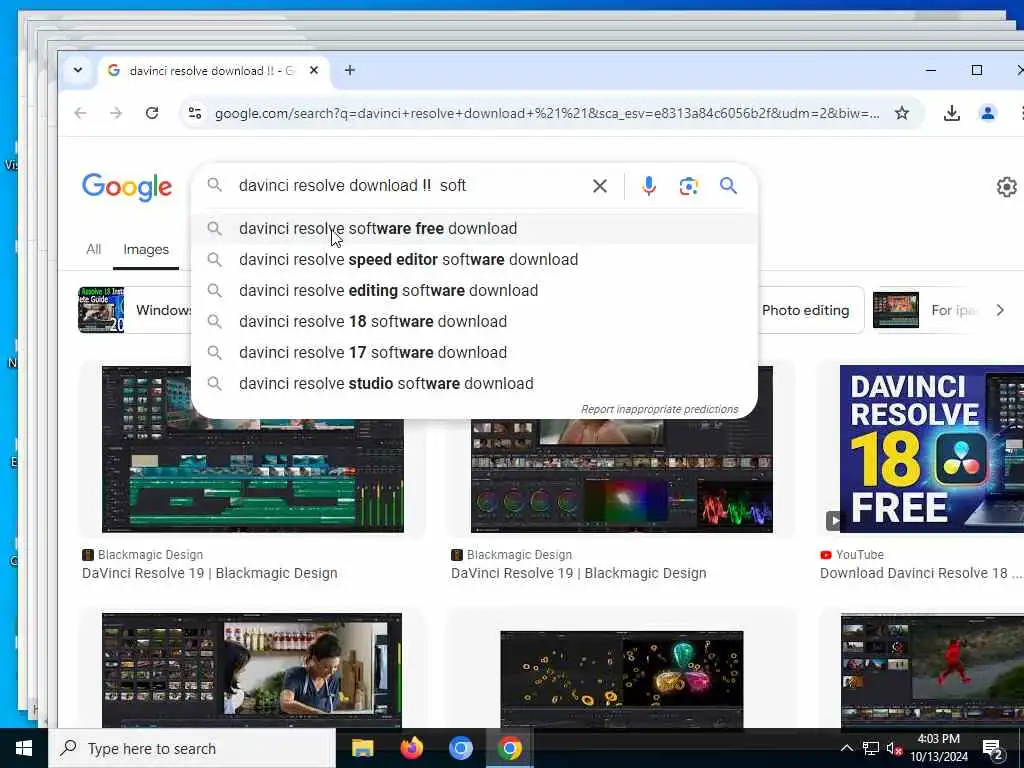Screen dimensions: 1024x768
Task: Open the tab search dropdown
Action: point(78,70)
